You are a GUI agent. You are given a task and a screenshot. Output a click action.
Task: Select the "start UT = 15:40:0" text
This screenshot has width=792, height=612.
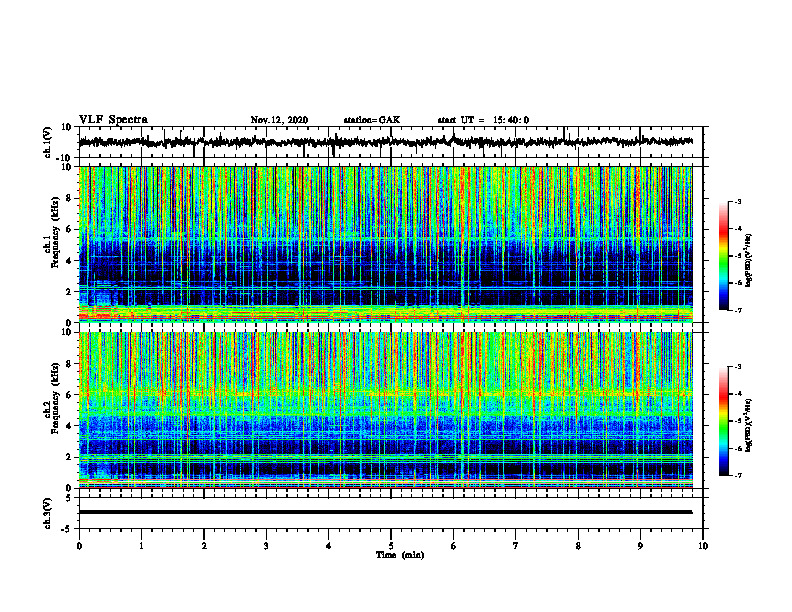click(483, 120)
